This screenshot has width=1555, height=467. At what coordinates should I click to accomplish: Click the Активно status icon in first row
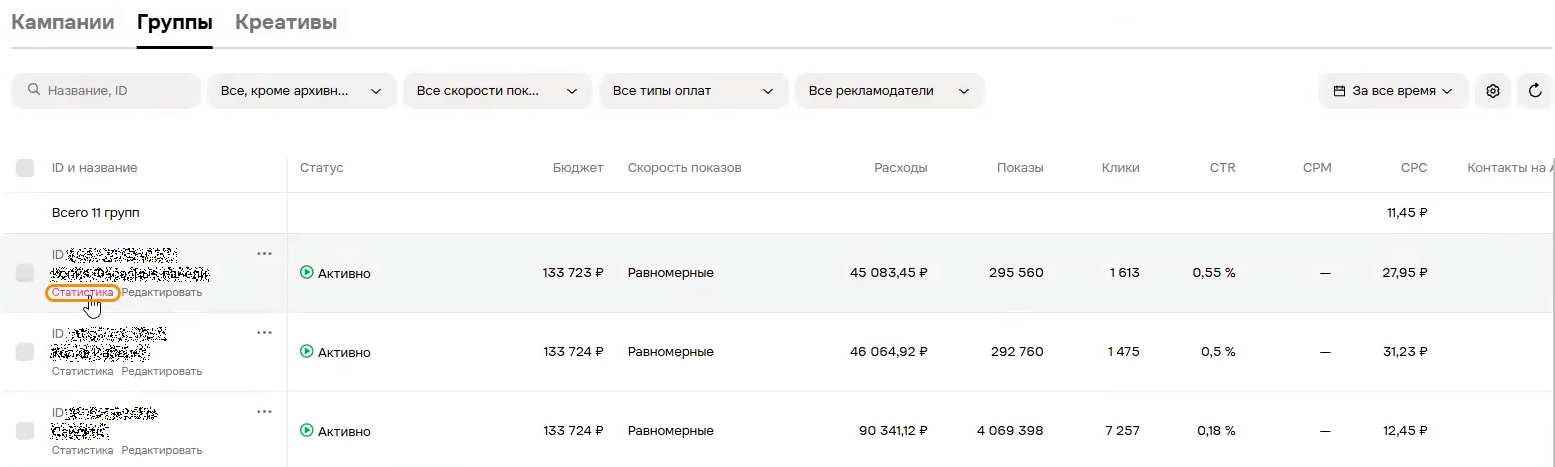tap(307, 273)
